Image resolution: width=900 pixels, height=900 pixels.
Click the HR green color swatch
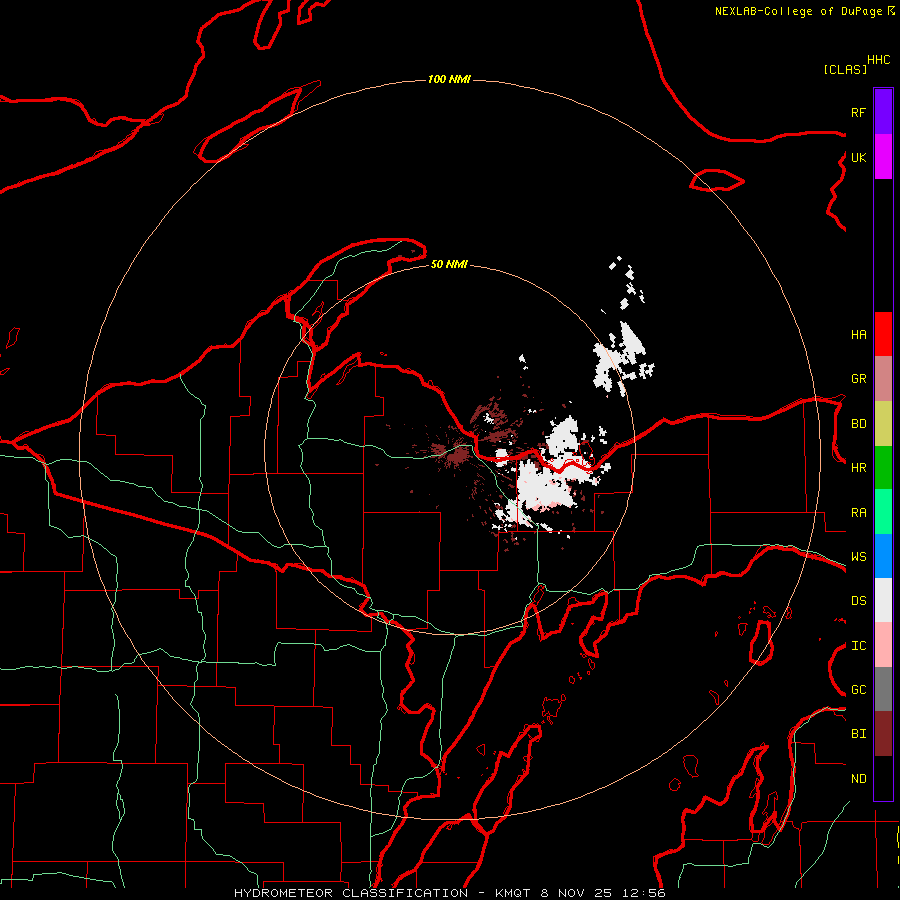click(x=883, y=468)
